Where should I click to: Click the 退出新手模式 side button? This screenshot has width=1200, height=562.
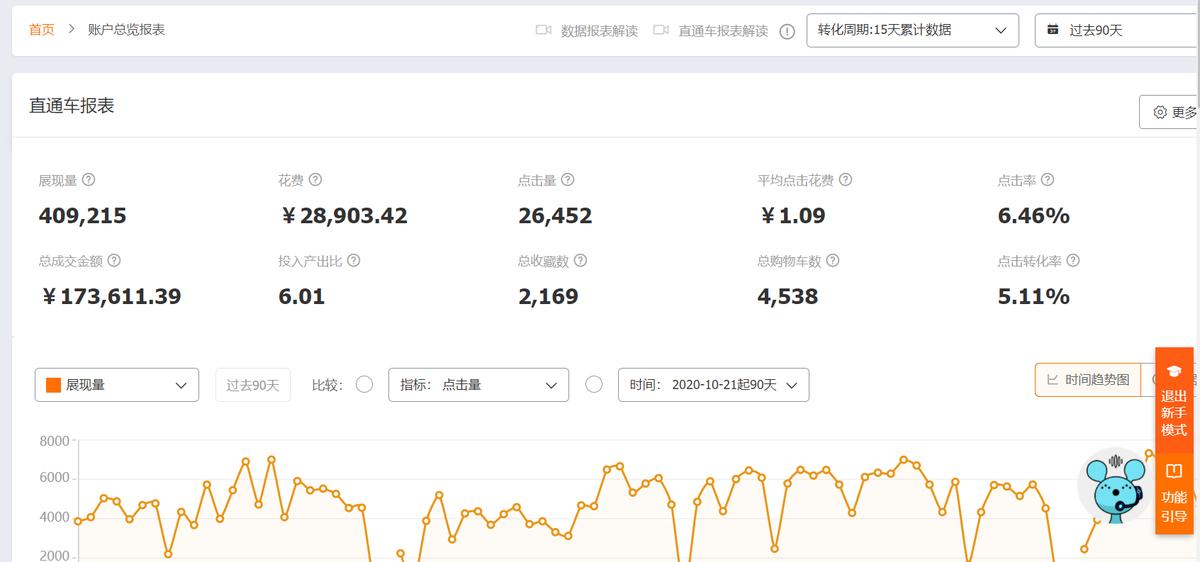click(x=1174, y=400)
